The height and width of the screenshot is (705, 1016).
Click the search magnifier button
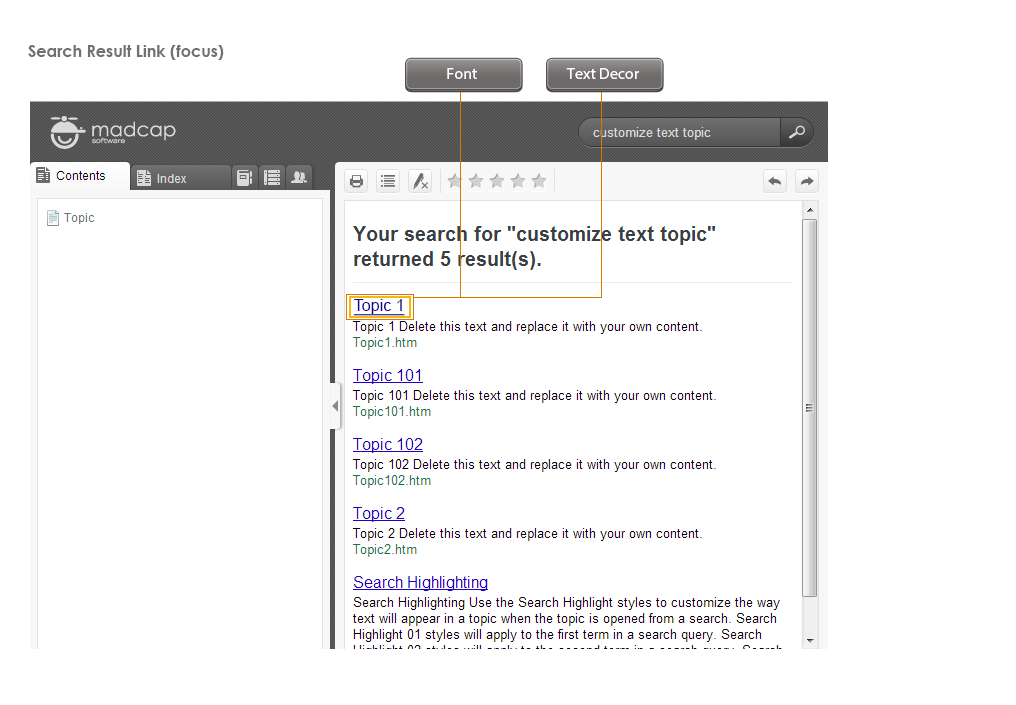796,132
